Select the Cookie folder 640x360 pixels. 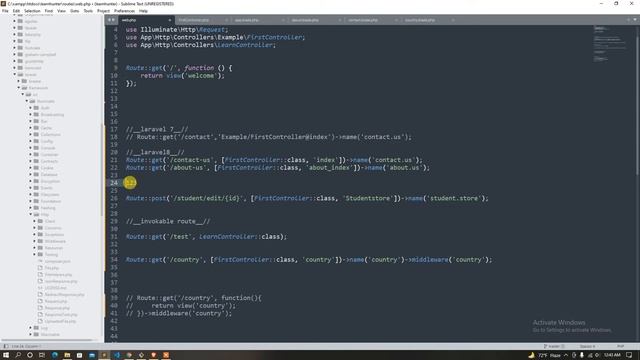47,168
